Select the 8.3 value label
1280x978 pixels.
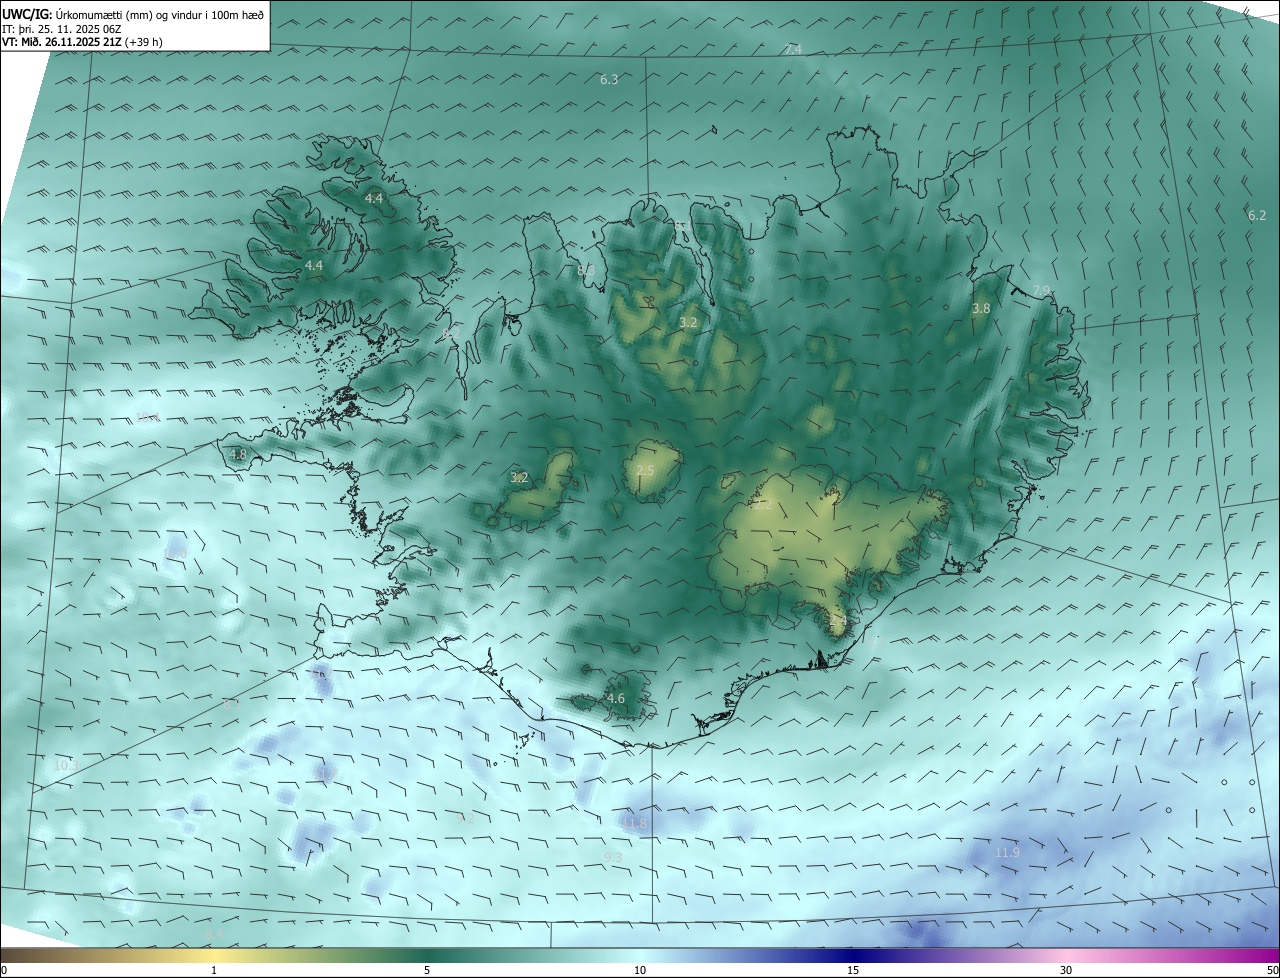point(586,270)
